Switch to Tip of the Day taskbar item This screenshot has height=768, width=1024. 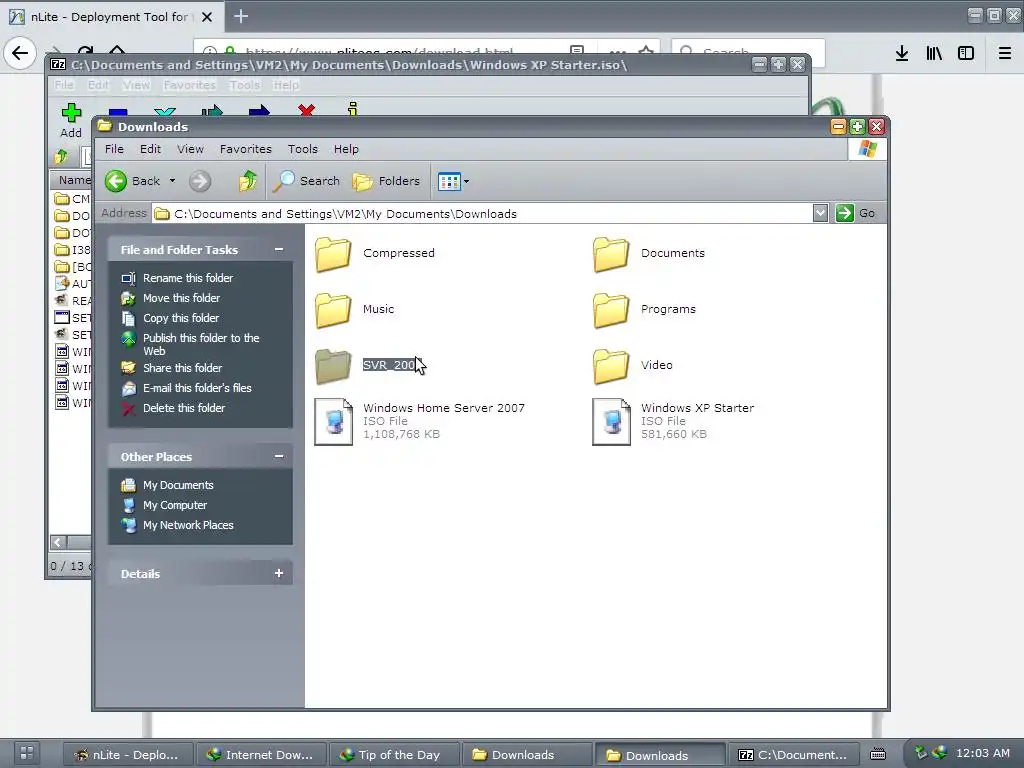[x=395, y=755]
